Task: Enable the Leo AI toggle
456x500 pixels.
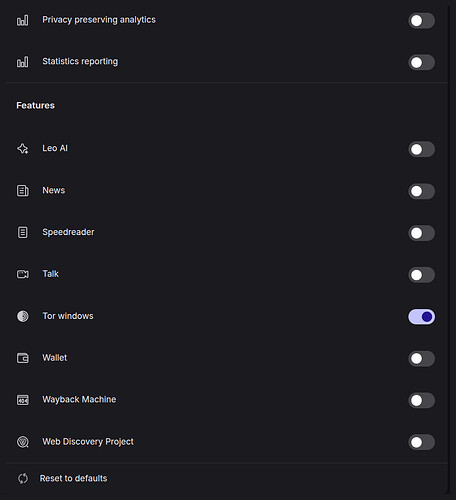Action: click(421, 149)
